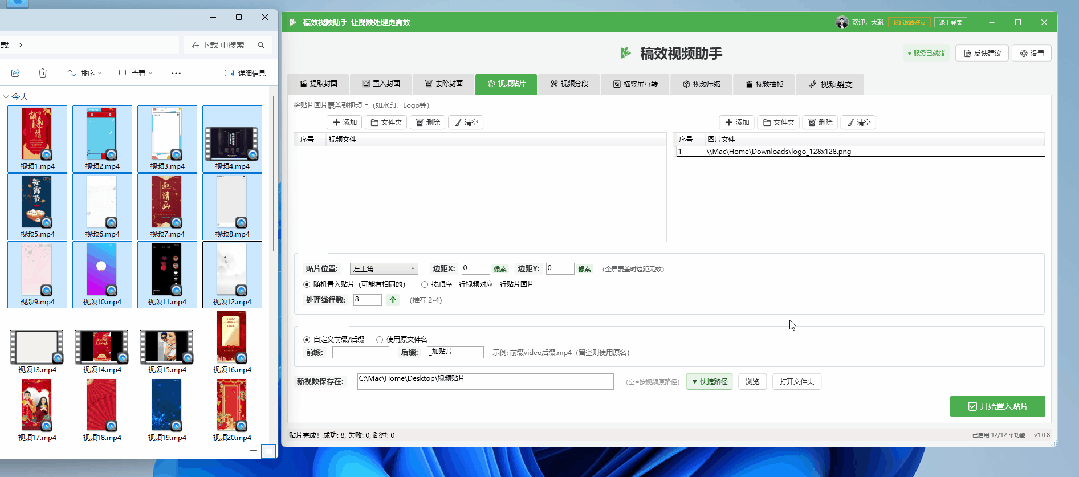Open the sticker position dropdown showing 左上角

click(384, 269)
